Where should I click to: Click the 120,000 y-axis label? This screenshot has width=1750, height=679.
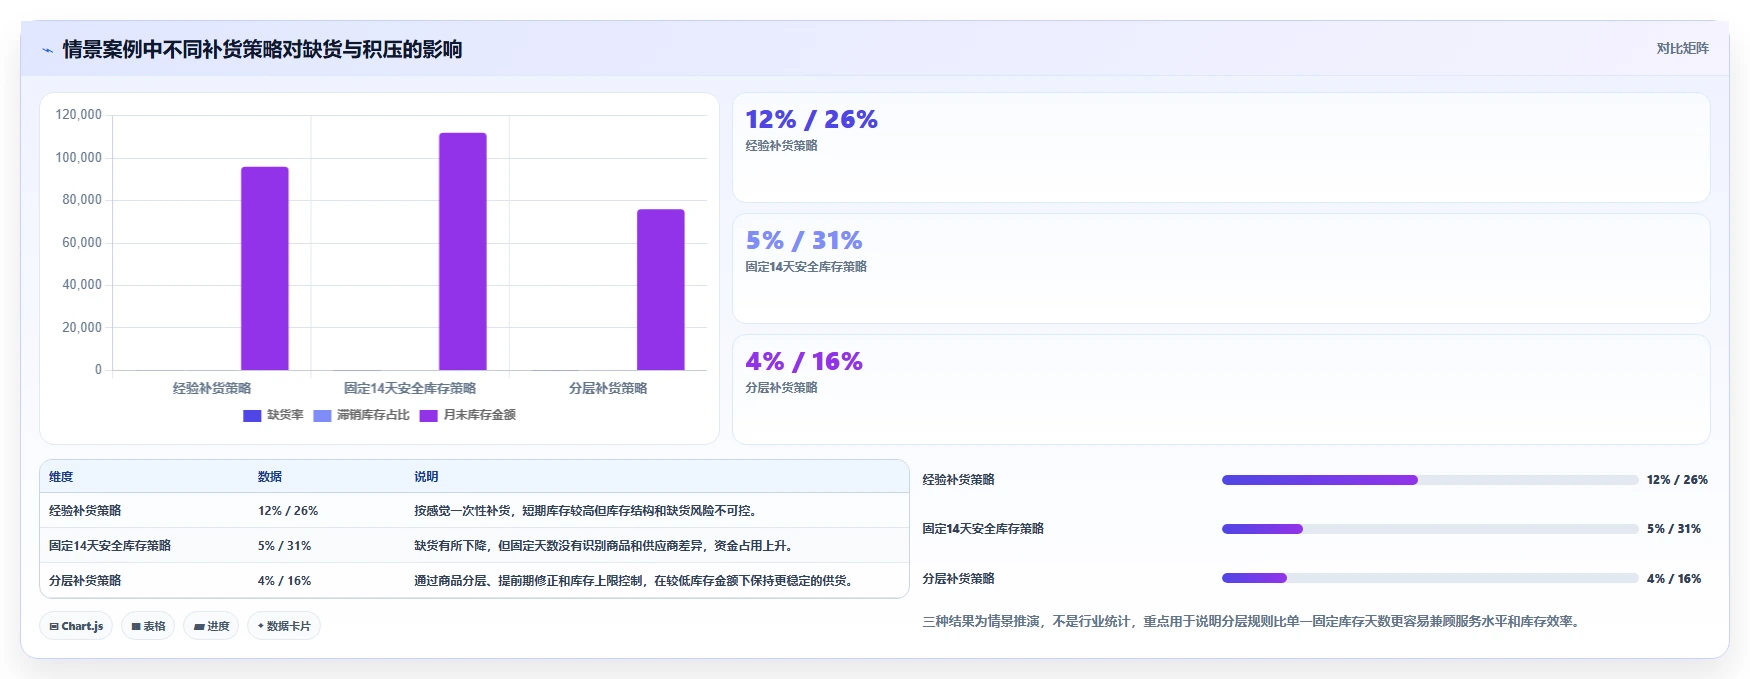[78, 115]
